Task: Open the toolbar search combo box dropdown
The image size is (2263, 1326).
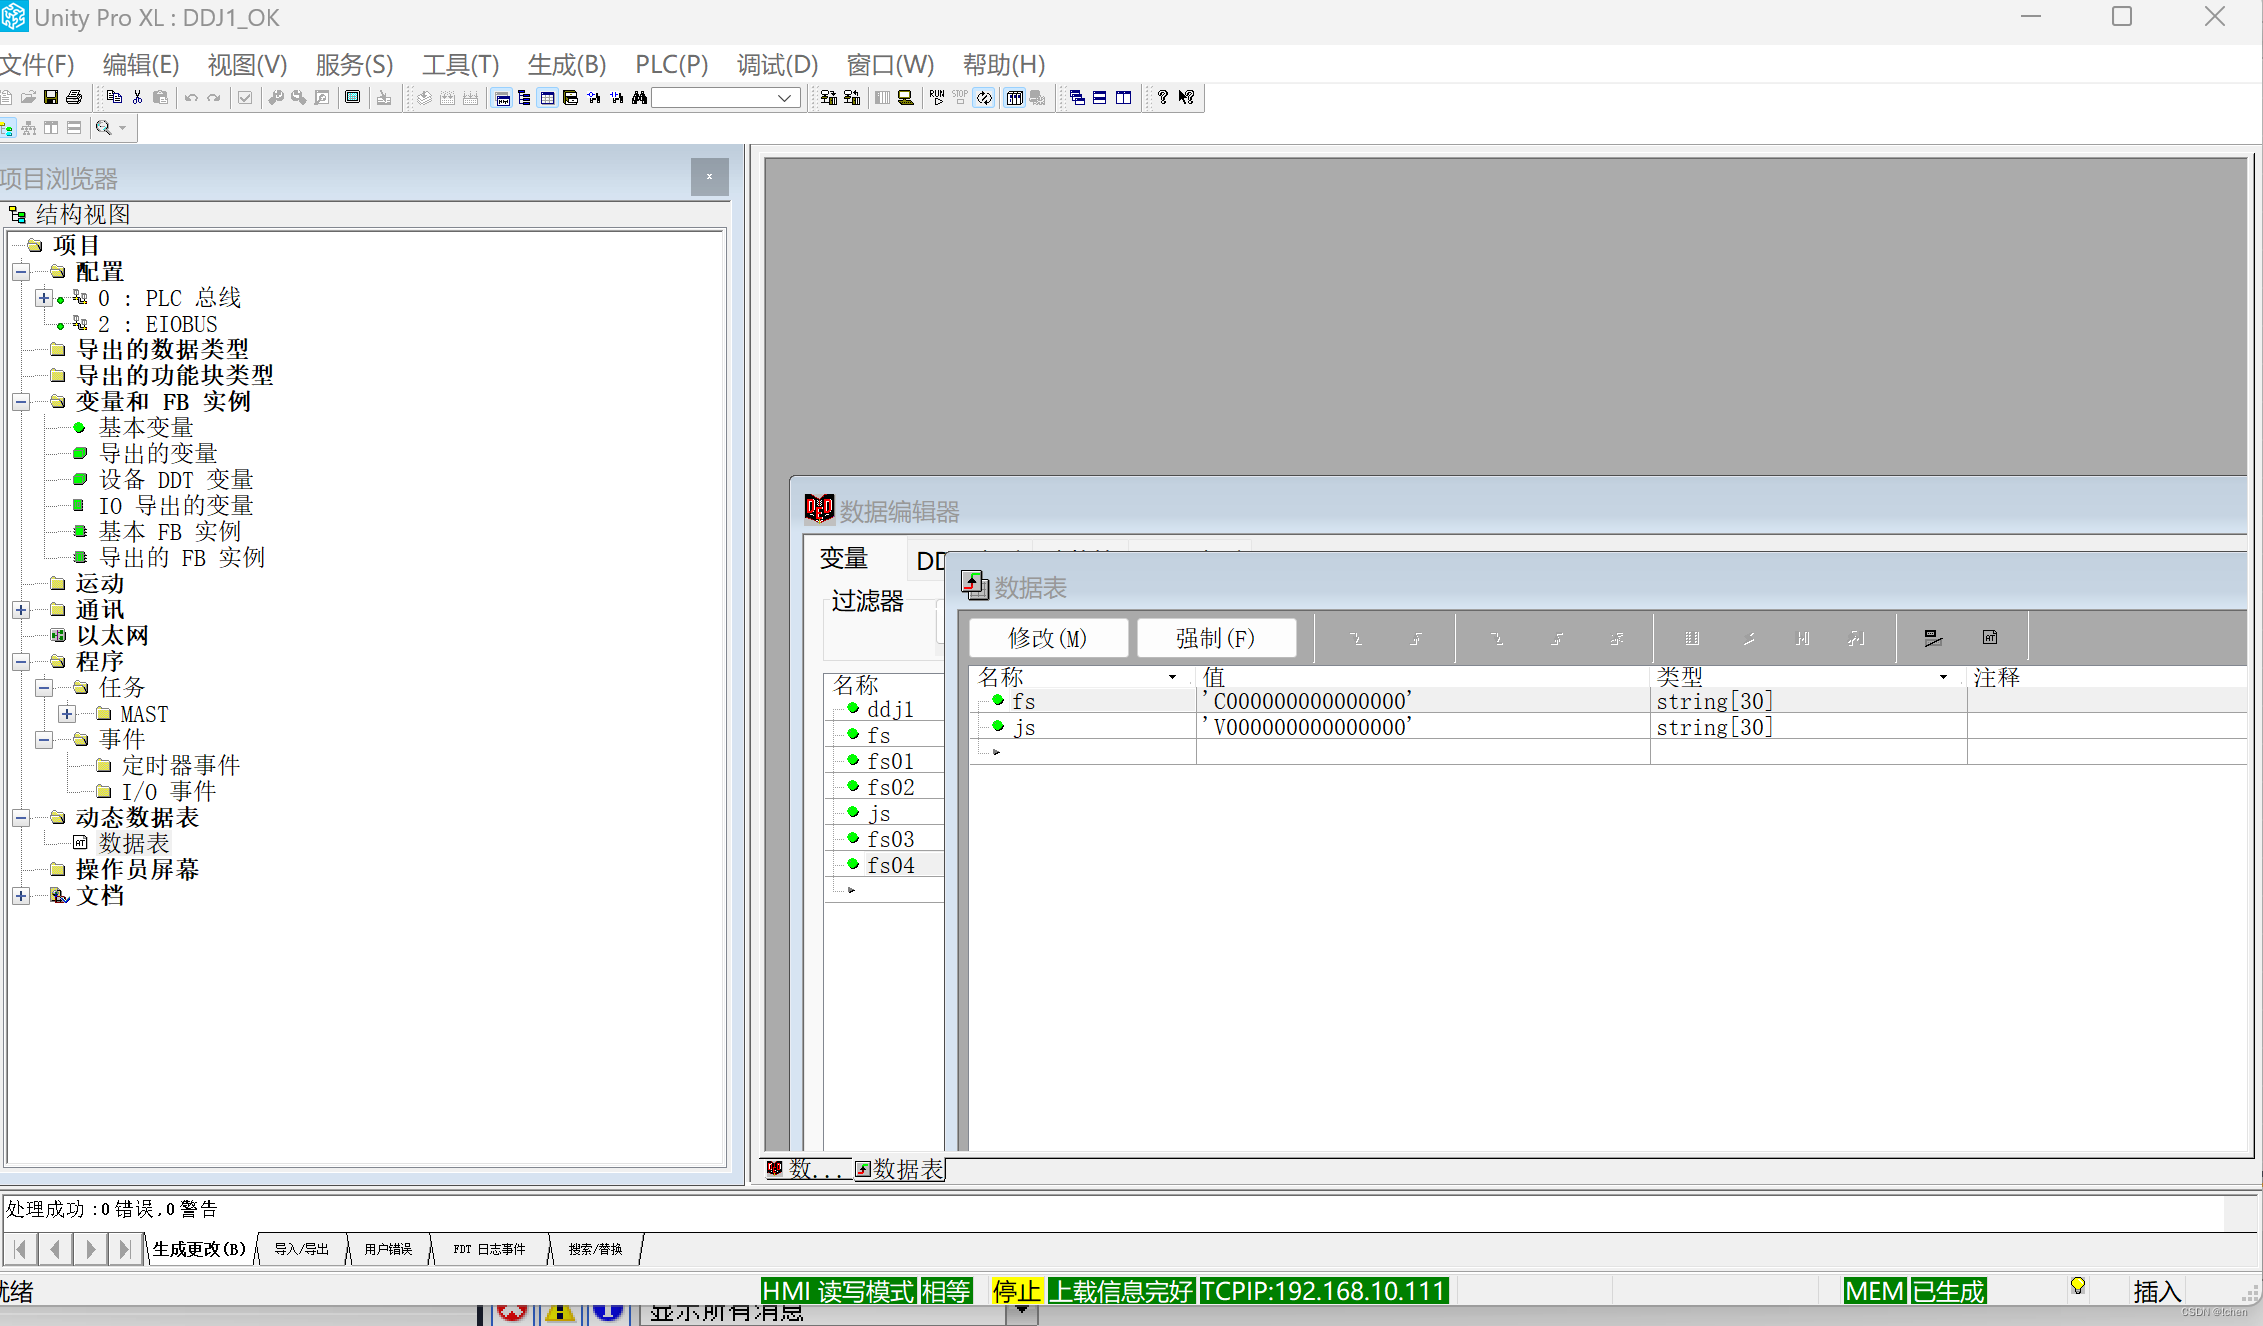Action: coord(785,97)
